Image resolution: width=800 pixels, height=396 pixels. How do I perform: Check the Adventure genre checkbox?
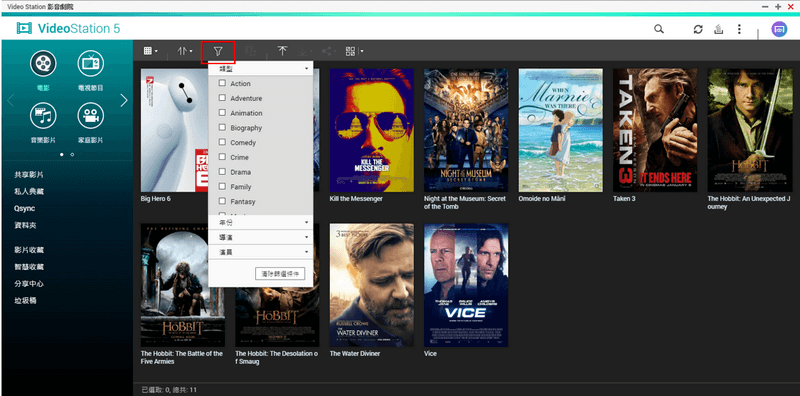[x=222, y=98]
